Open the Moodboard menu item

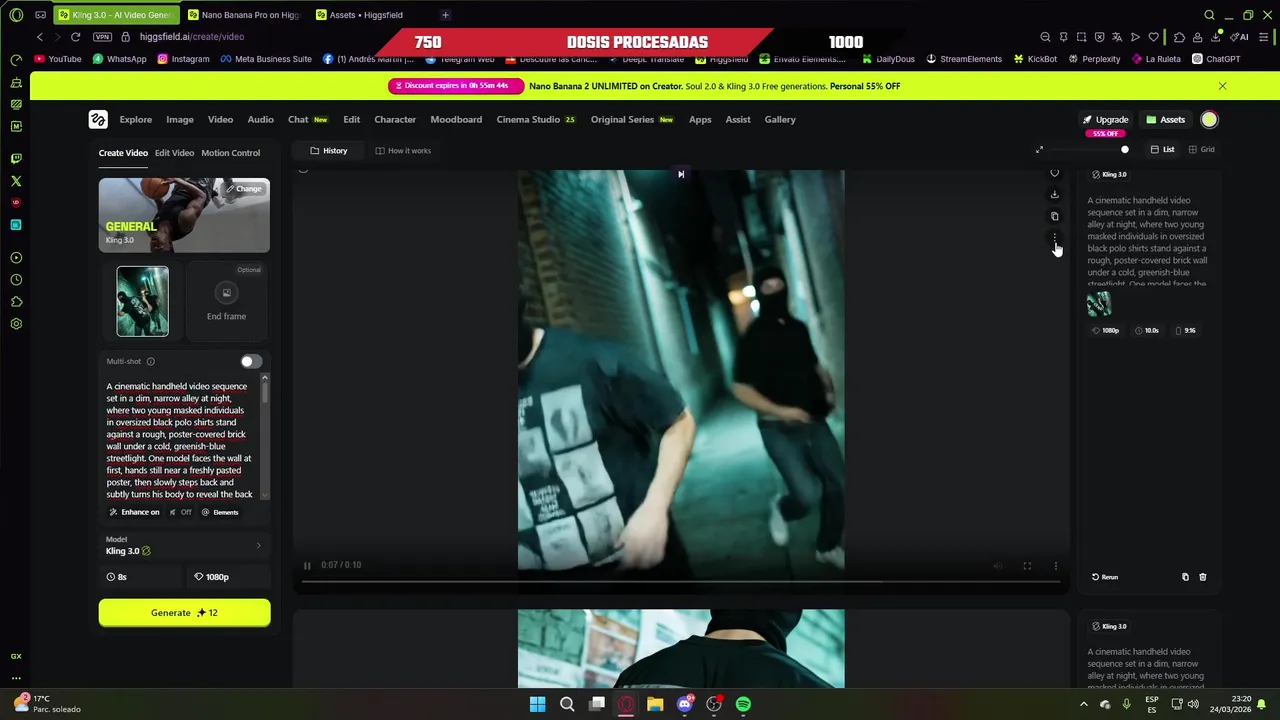(456, 120)
